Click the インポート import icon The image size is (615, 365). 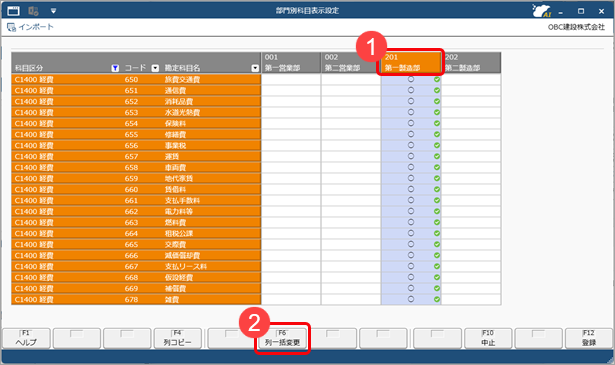point(11,27)
